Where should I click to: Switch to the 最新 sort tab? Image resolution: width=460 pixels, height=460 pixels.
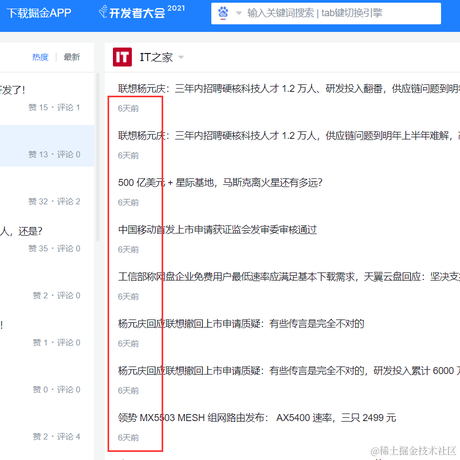pyautogui.click(x=72, y=57)
